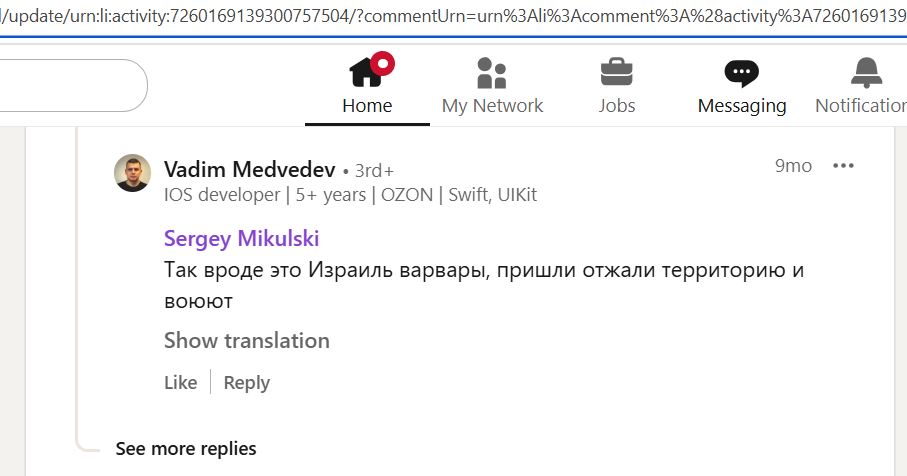
Task: Click the LinkedIn search field
Action: 73,85
